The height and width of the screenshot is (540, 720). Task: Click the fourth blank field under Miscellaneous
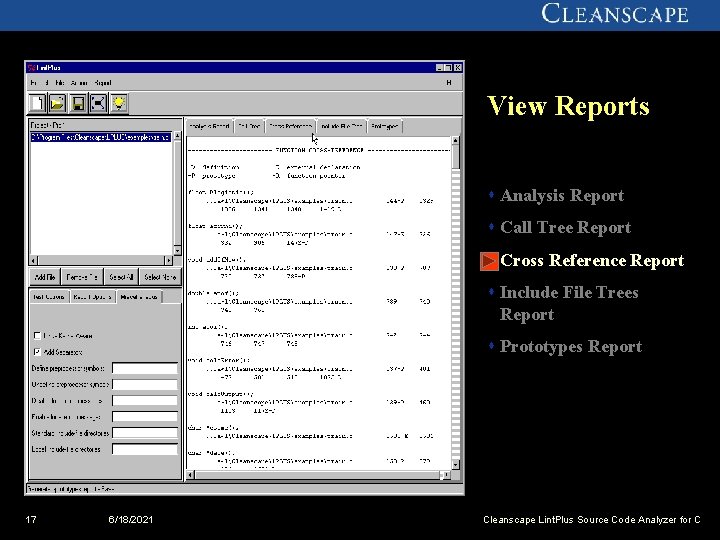[x=145, y=417]
